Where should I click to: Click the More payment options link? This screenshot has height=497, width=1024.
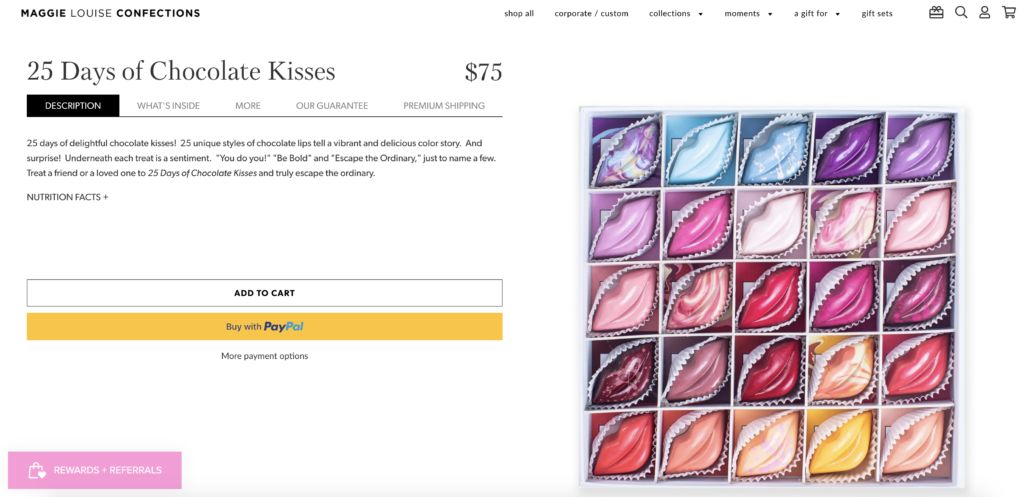[264, 356]
